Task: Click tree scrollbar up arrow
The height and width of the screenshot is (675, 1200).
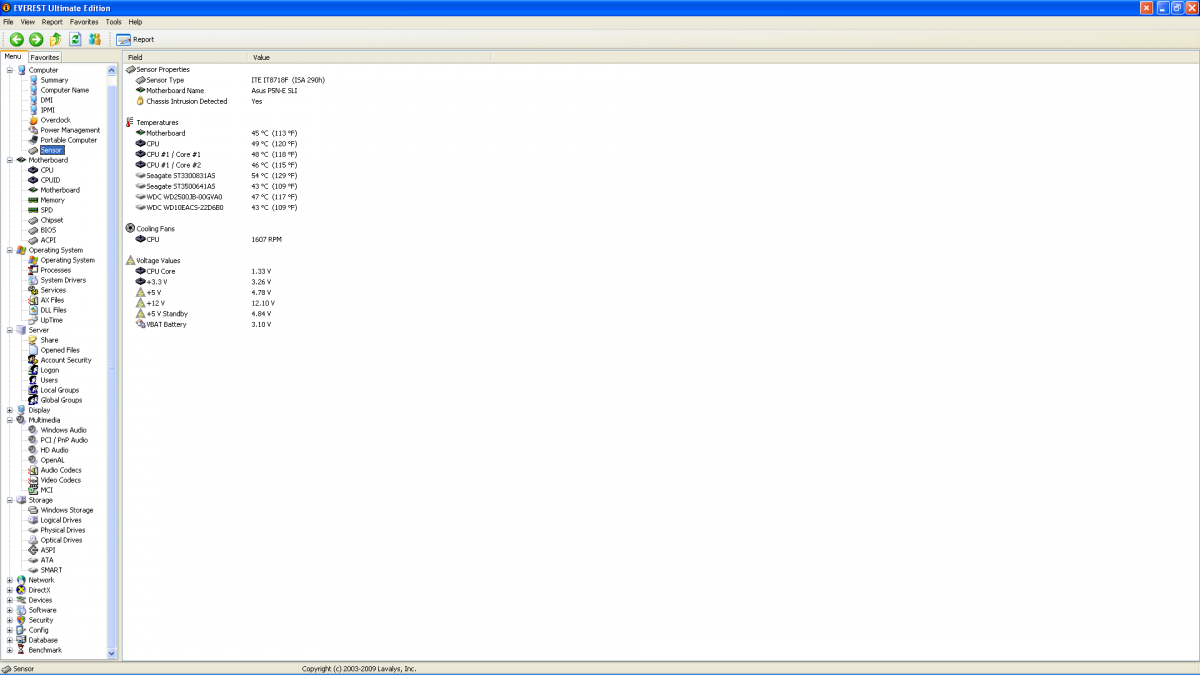Action: click(x=112, y=70)
